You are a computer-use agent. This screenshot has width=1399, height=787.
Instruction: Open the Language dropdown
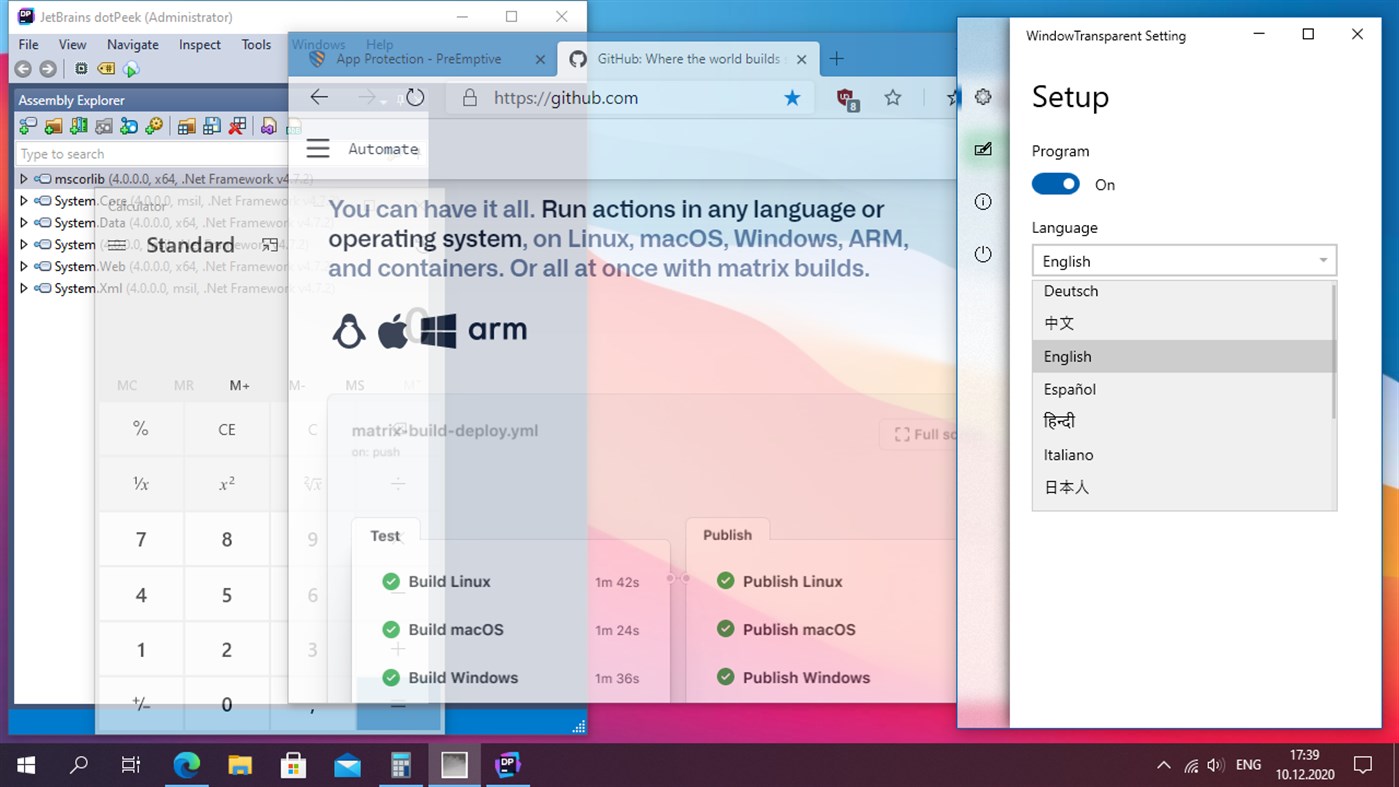1183,260
